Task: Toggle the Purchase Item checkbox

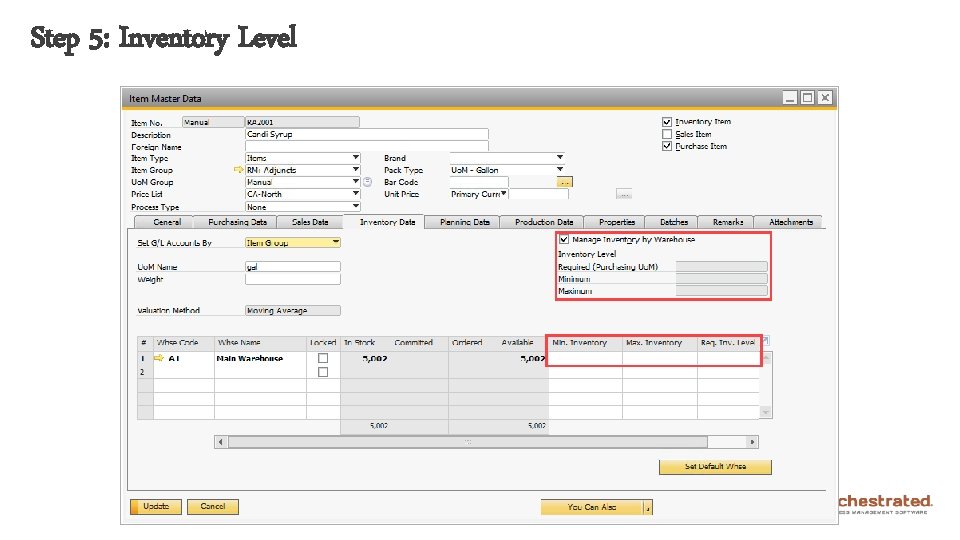Action: click(x=667, y=146)
